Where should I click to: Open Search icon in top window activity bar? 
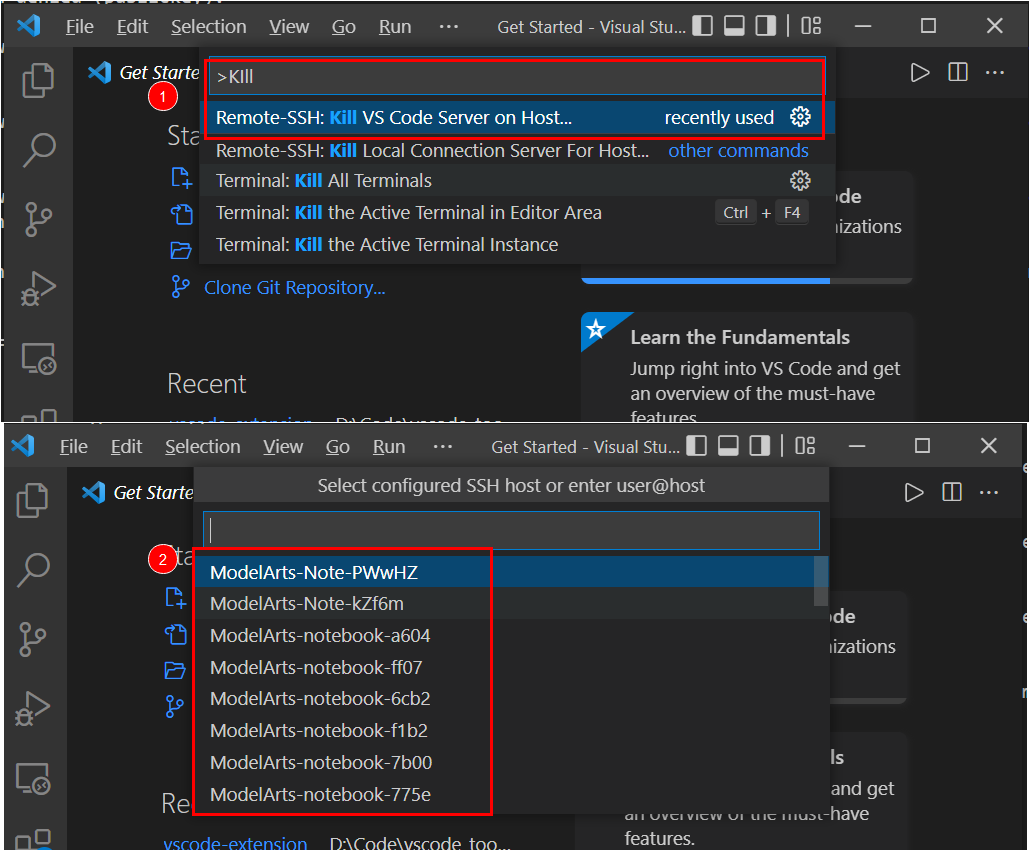38,150
